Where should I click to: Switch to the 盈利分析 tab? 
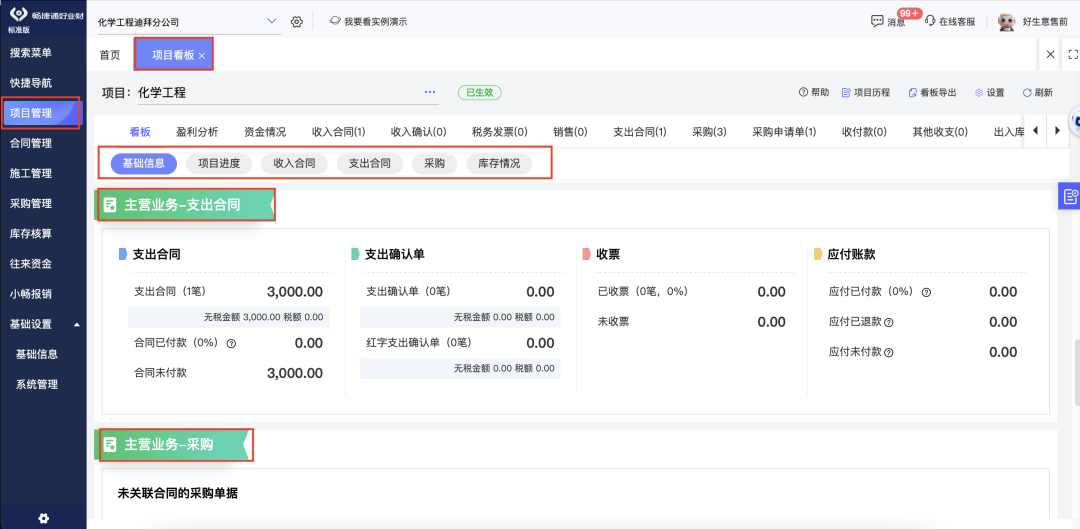pyautogui.click(x=197, y=131)
